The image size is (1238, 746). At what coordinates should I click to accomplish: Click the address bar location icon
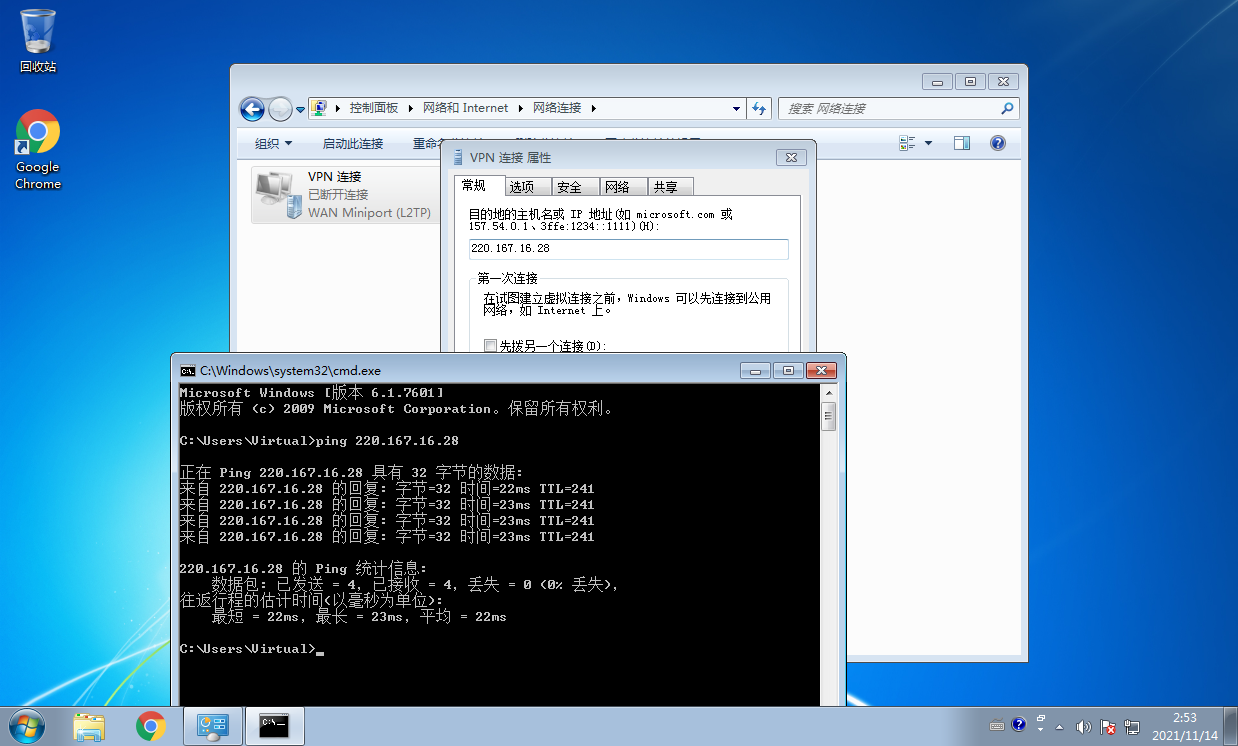tap(319, 108)
